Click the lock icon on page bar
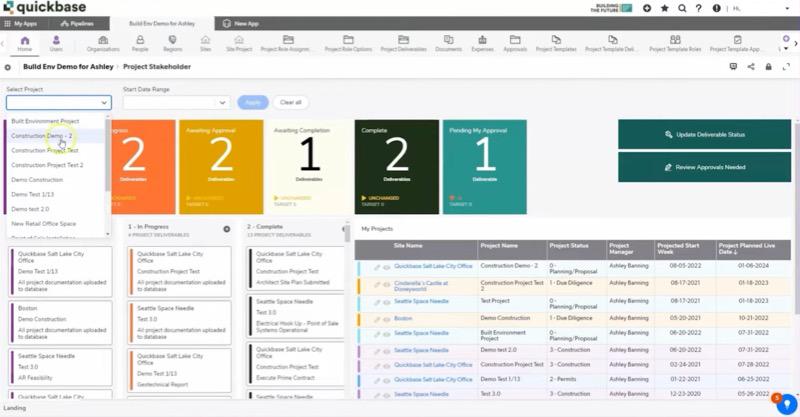The width and height of the screenshot is (800, 417). pyautogui.click(x=768, y=66)
